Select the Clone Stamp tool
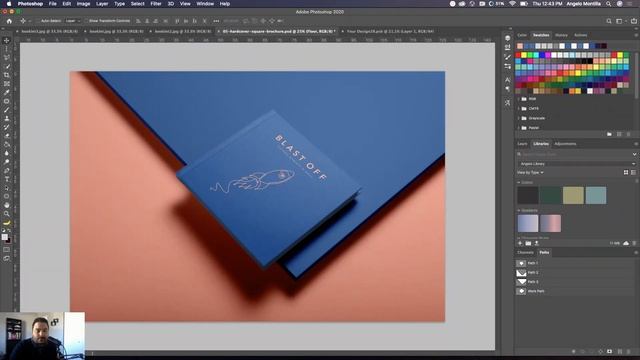Screen dimensions: 640x360 tap(7, 118)
